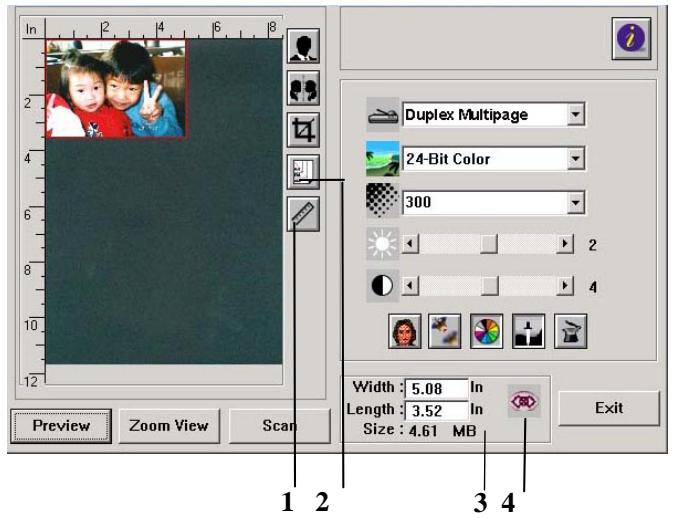This screenshot has height=518, width=674.
Task: Click the 24-Bit Color combo box
Action: (x=493, y=159)
